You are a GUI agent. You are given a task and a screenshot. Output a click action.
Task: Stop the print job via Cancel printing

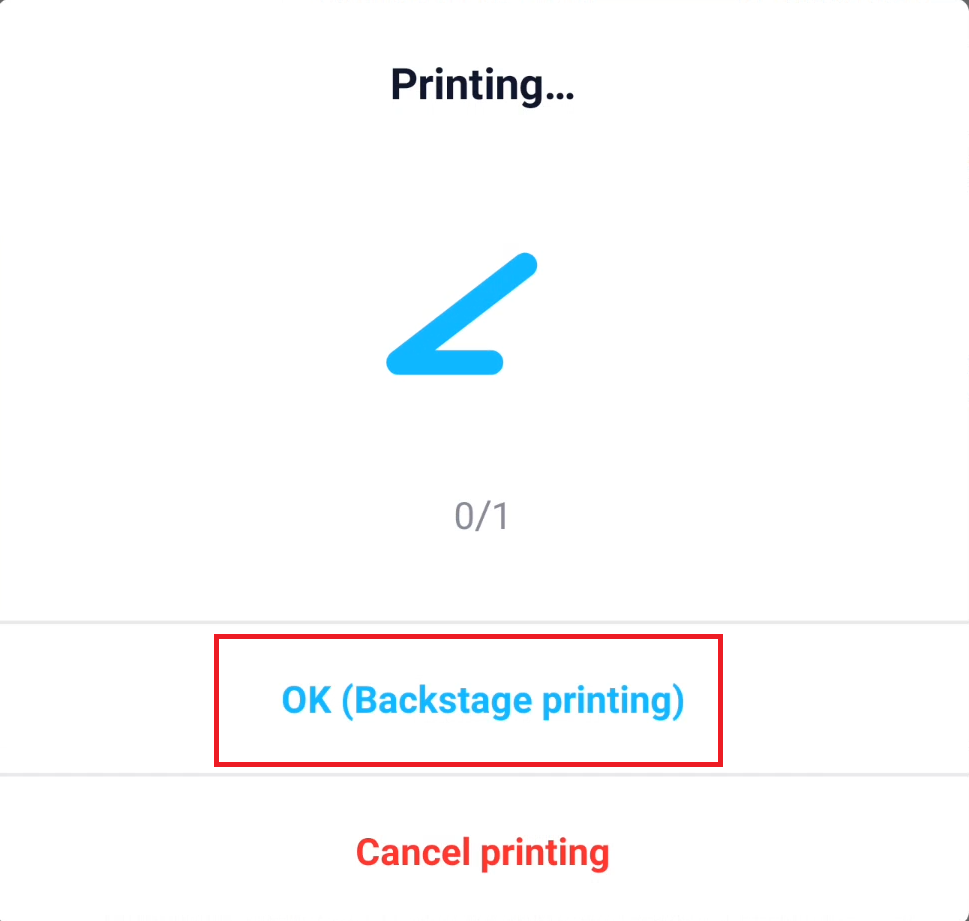[483, 853]
